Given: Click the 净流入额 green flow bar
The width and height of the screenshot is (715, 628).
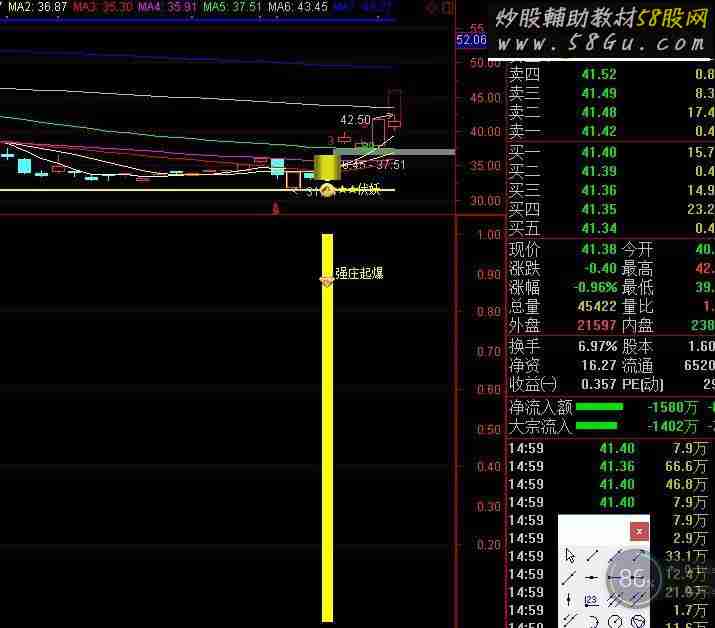Looking at the screenshot, I should click(599, 407).
